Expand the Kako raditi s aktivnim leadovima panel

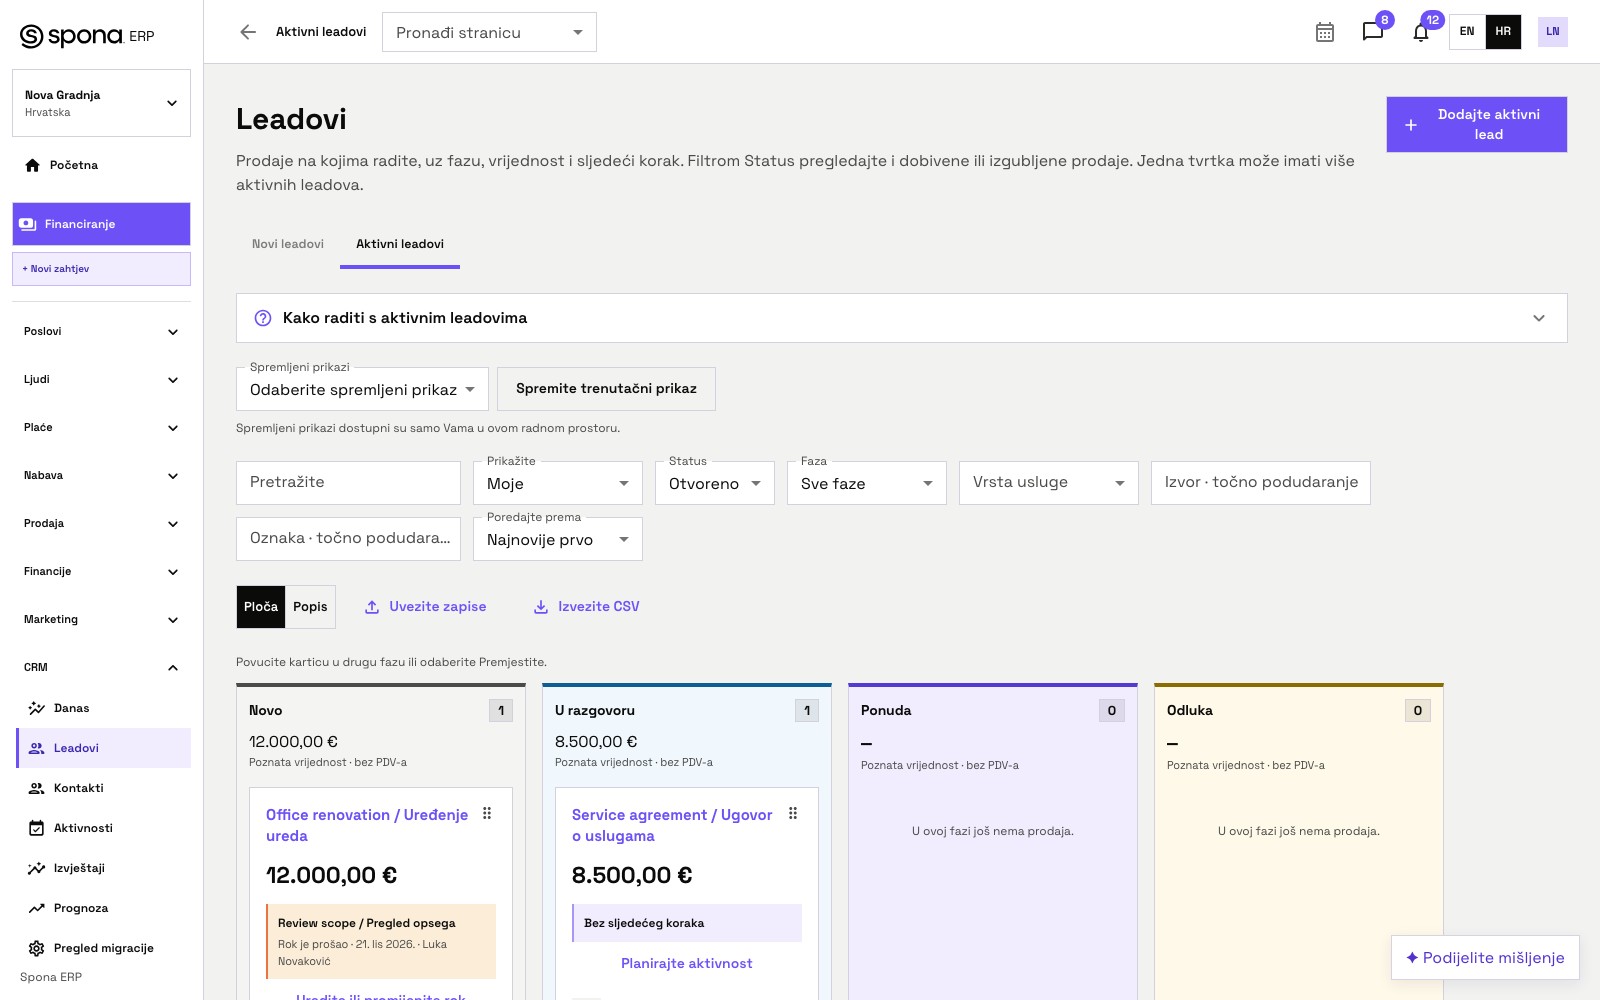point(901,318)
